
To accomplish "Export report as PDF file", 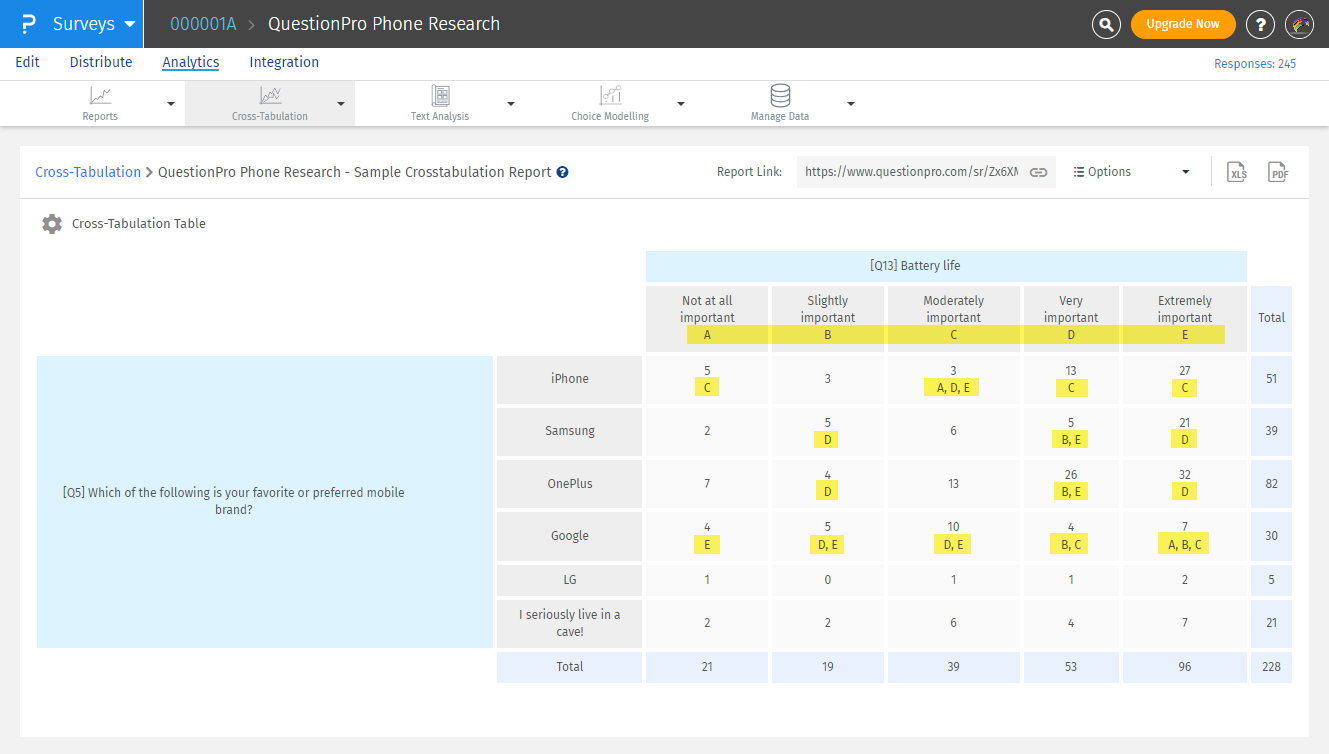I will 1277,172.
